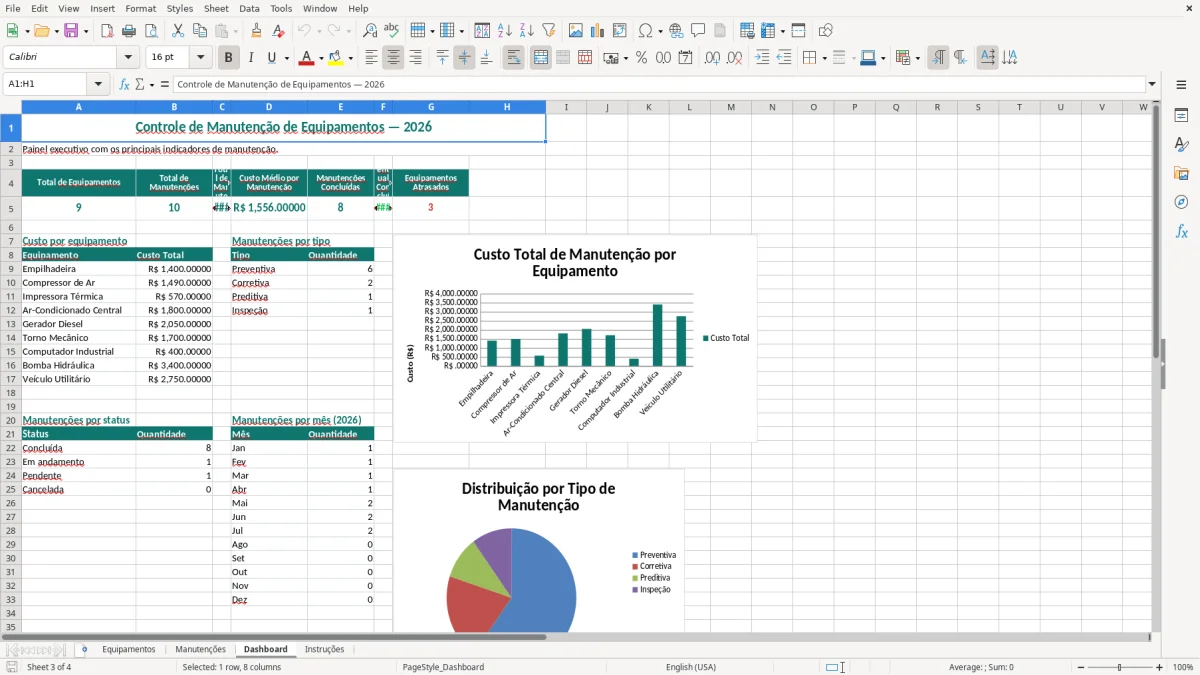The width and height of the screenshot is (1200, 675).
Task: Remove a decimal place
Action: (x=735, y=58)
